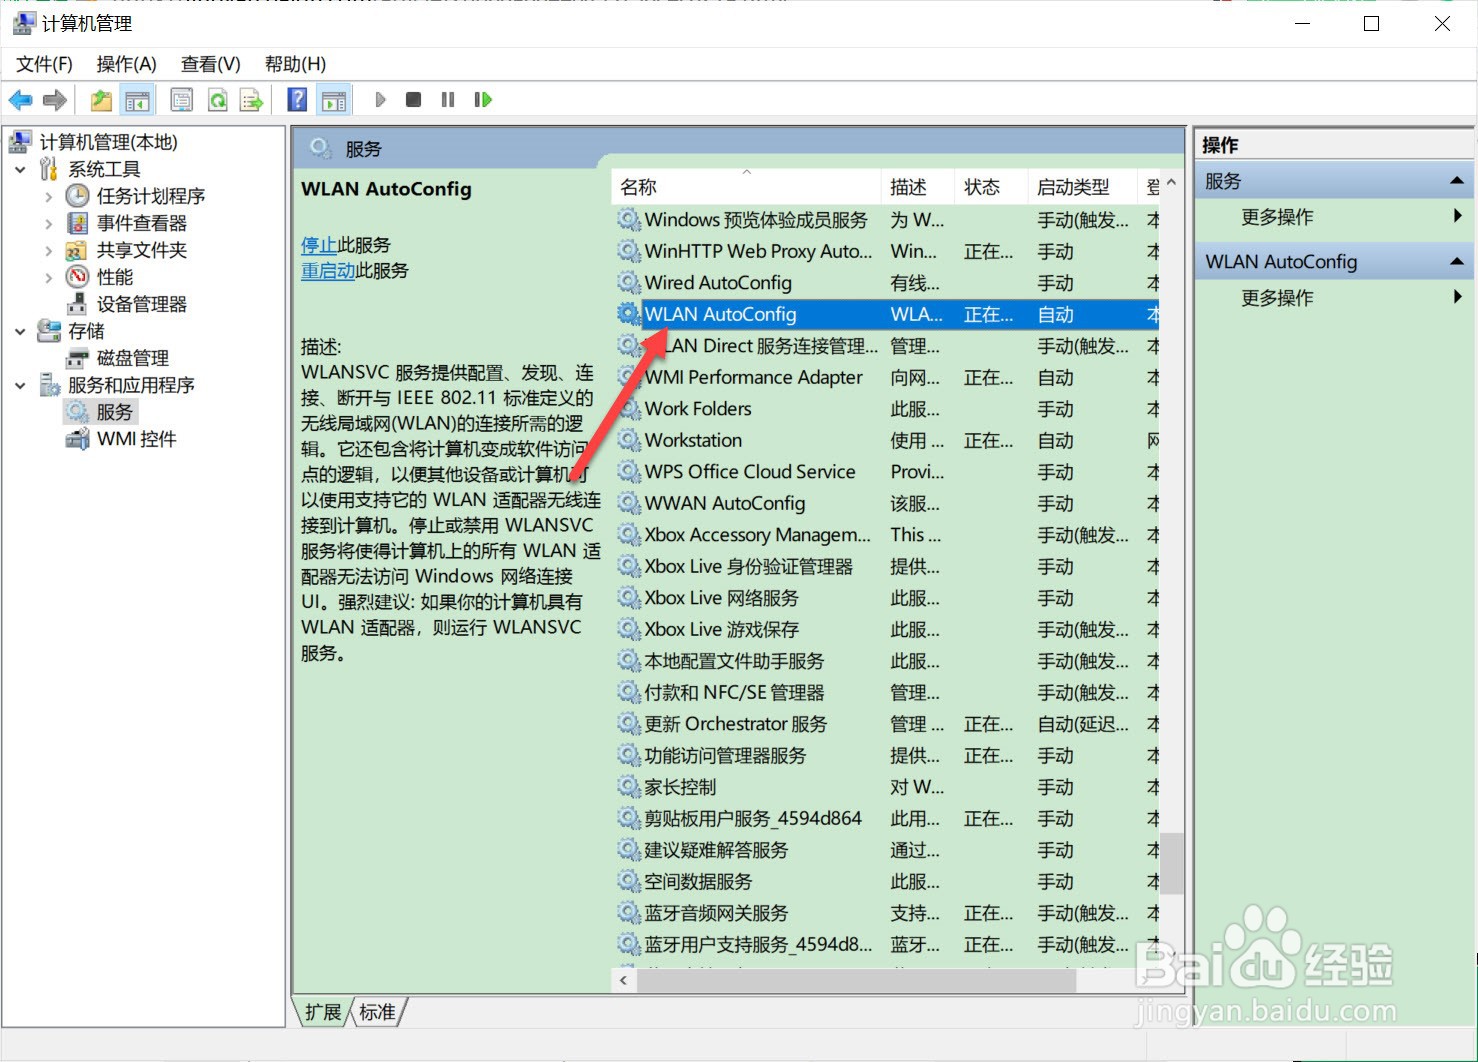Select 蓝牙音频网关服务 row
Viewport: 1478px width, 1062px height.
coord(885,913)
